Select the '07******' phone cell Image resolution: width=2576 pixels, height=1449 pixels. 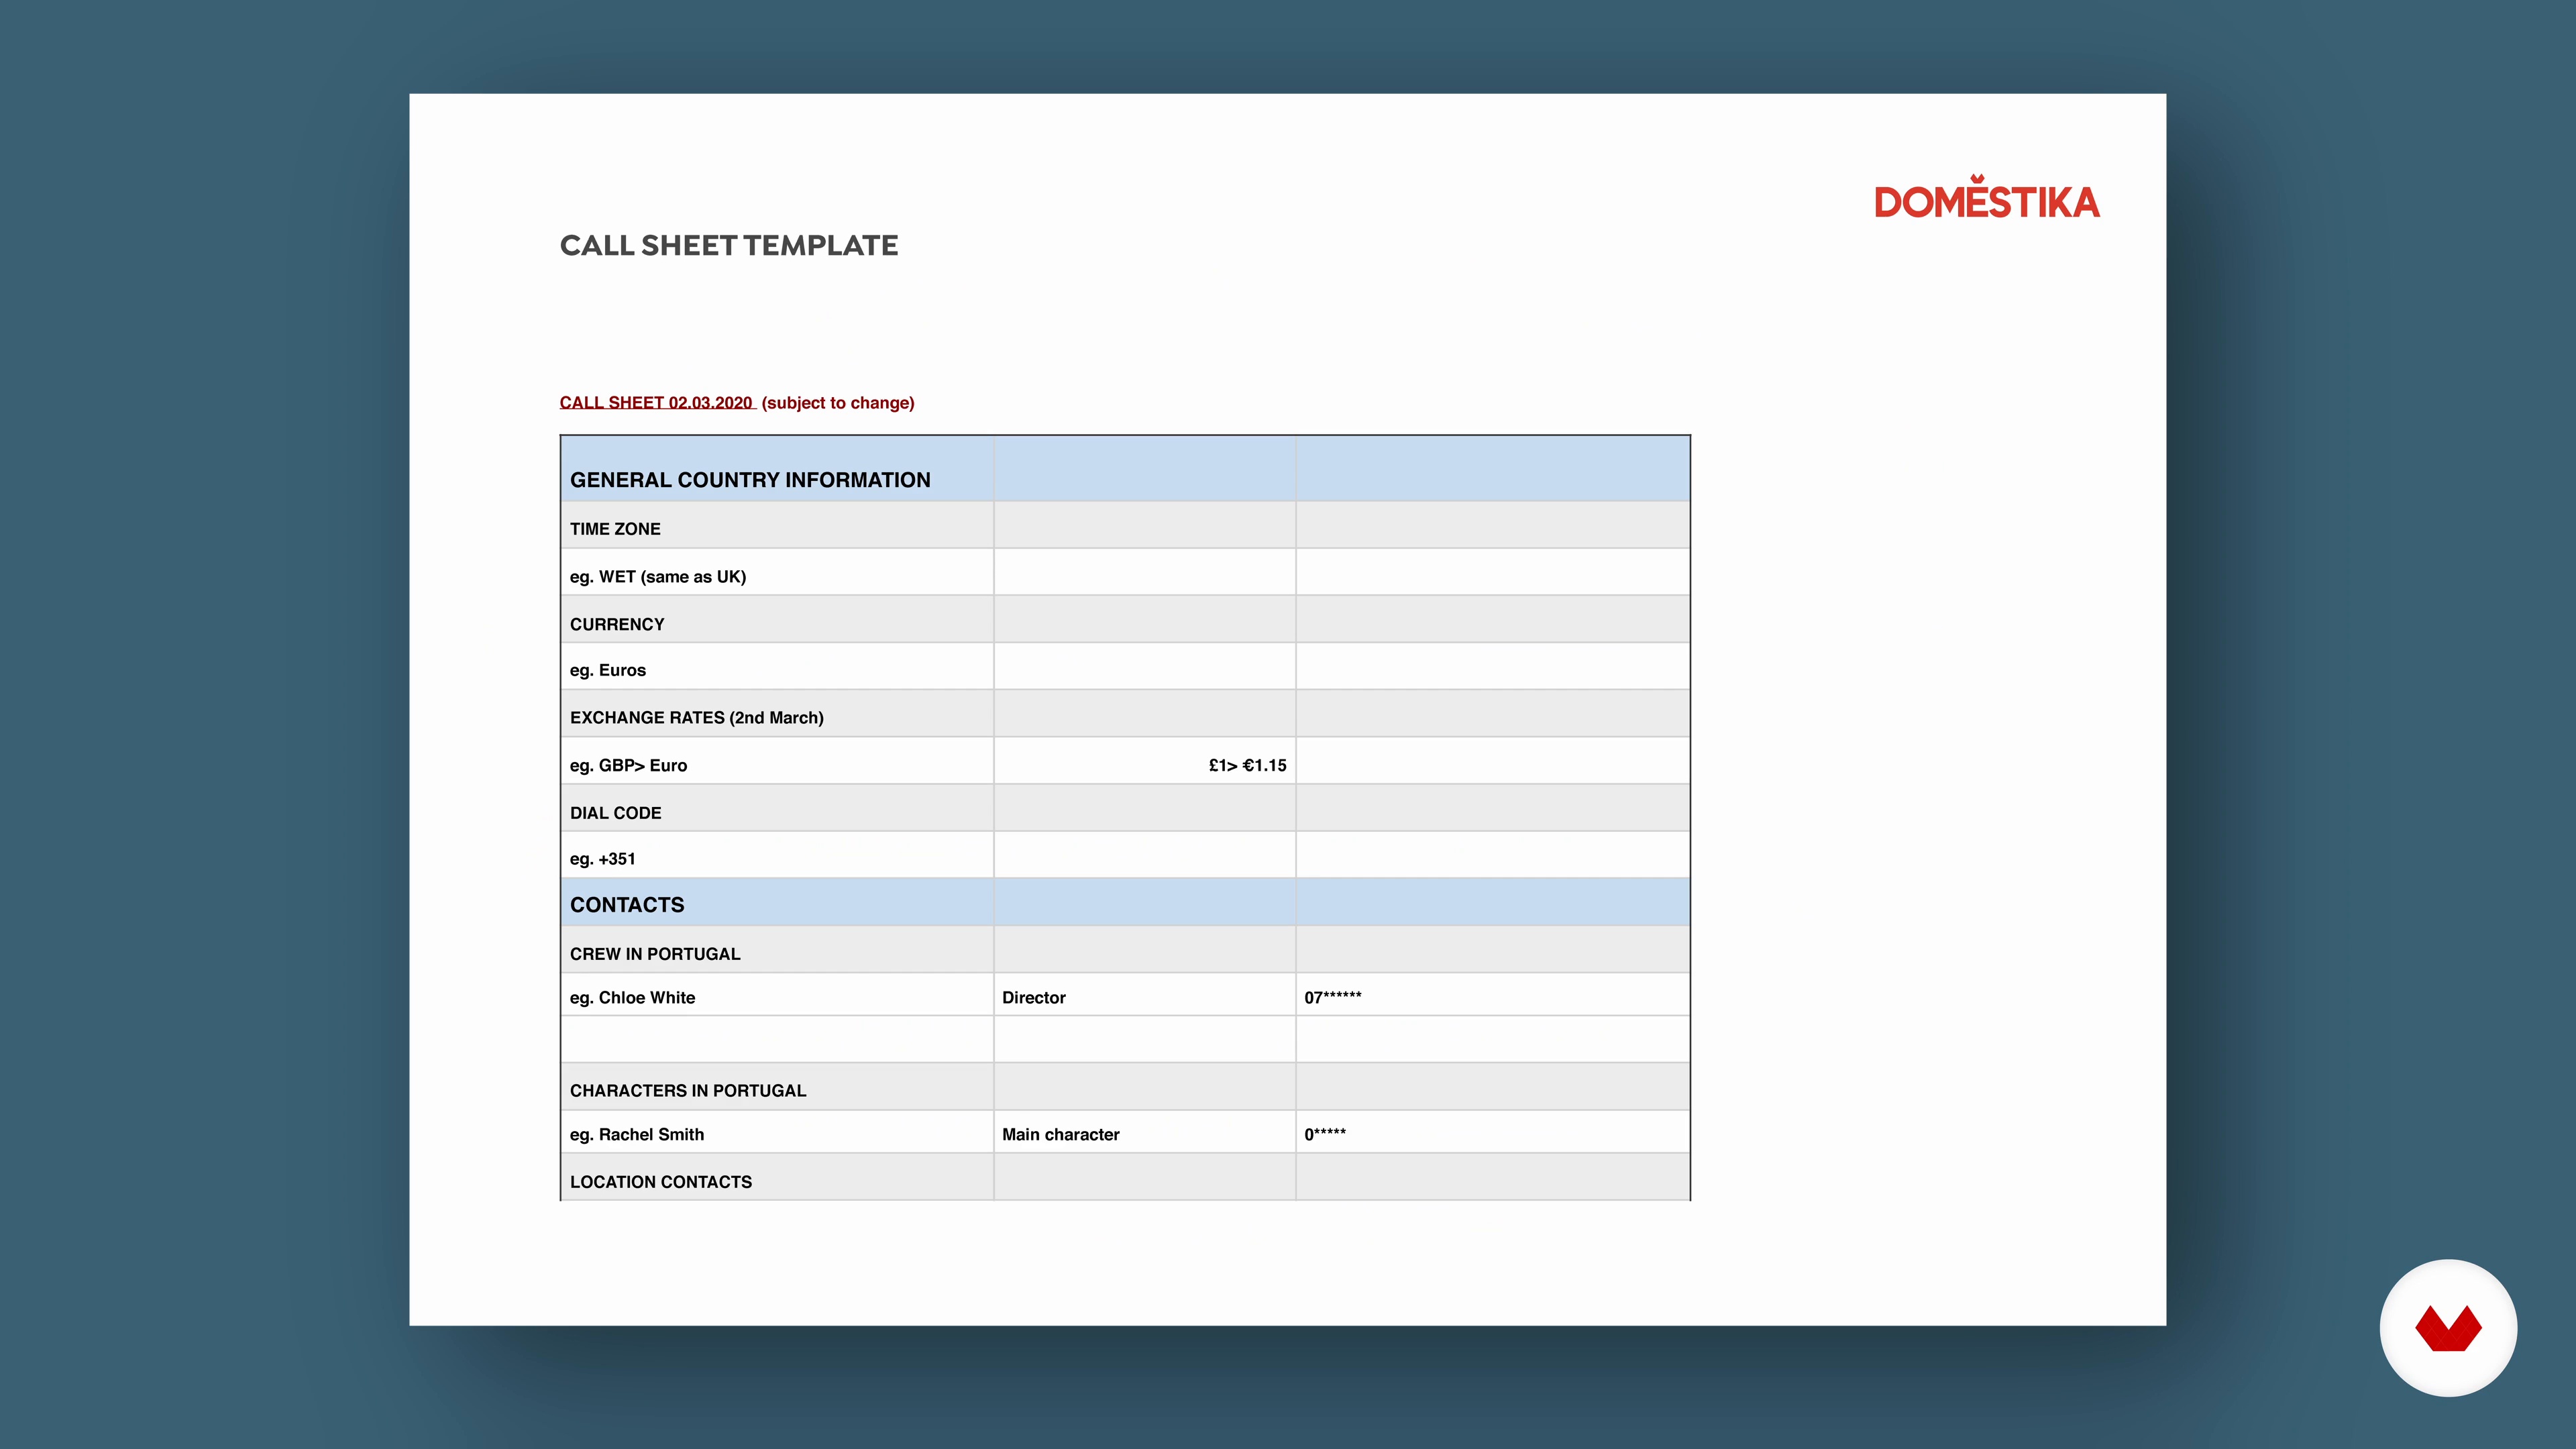pos(1493,995)
